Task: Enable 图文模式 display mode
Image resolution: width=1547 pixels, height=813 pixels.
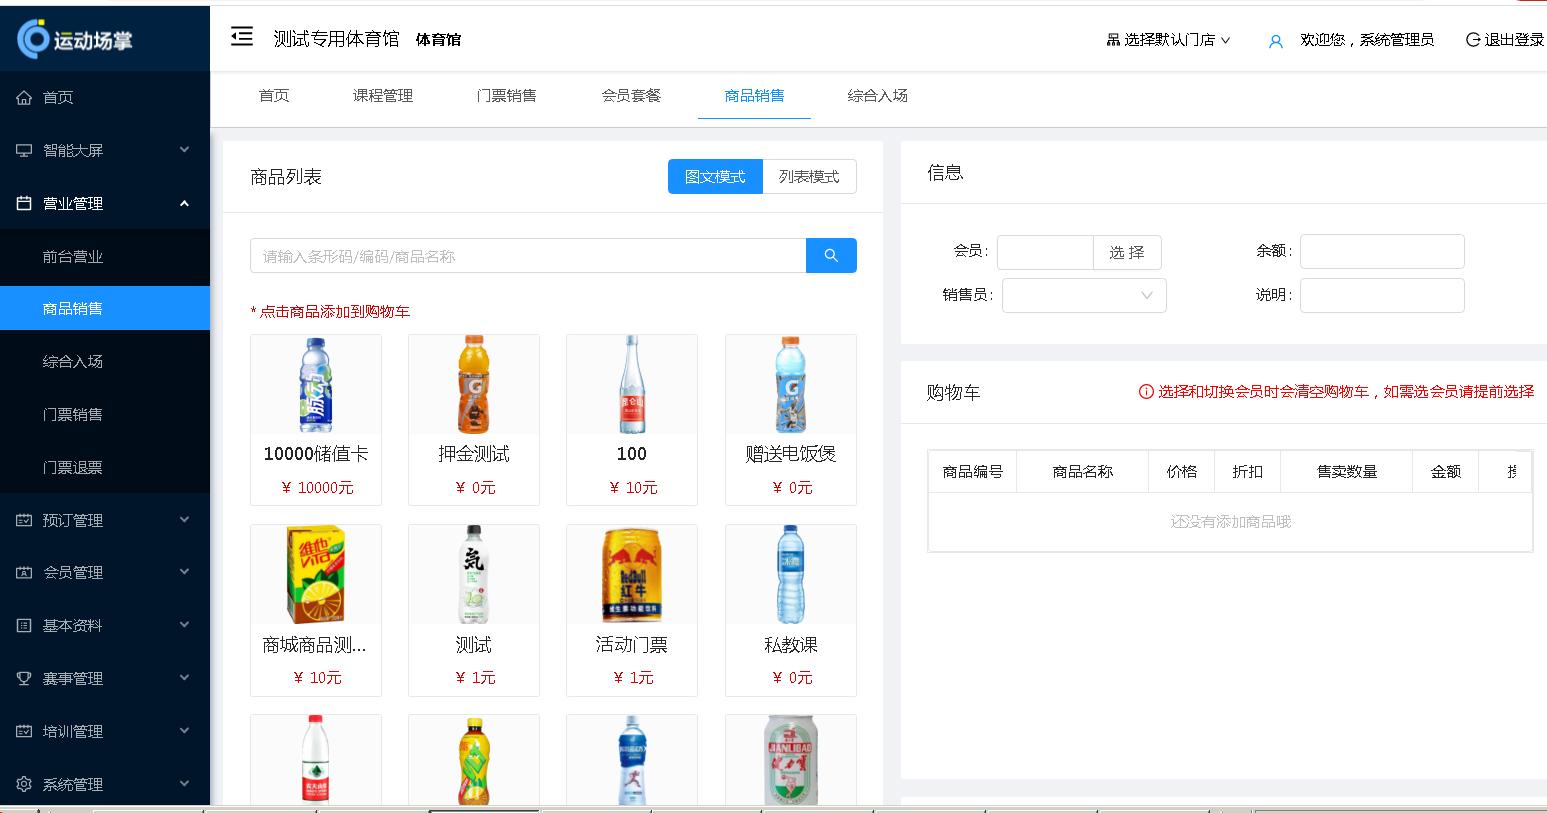Action: [714, 176]
